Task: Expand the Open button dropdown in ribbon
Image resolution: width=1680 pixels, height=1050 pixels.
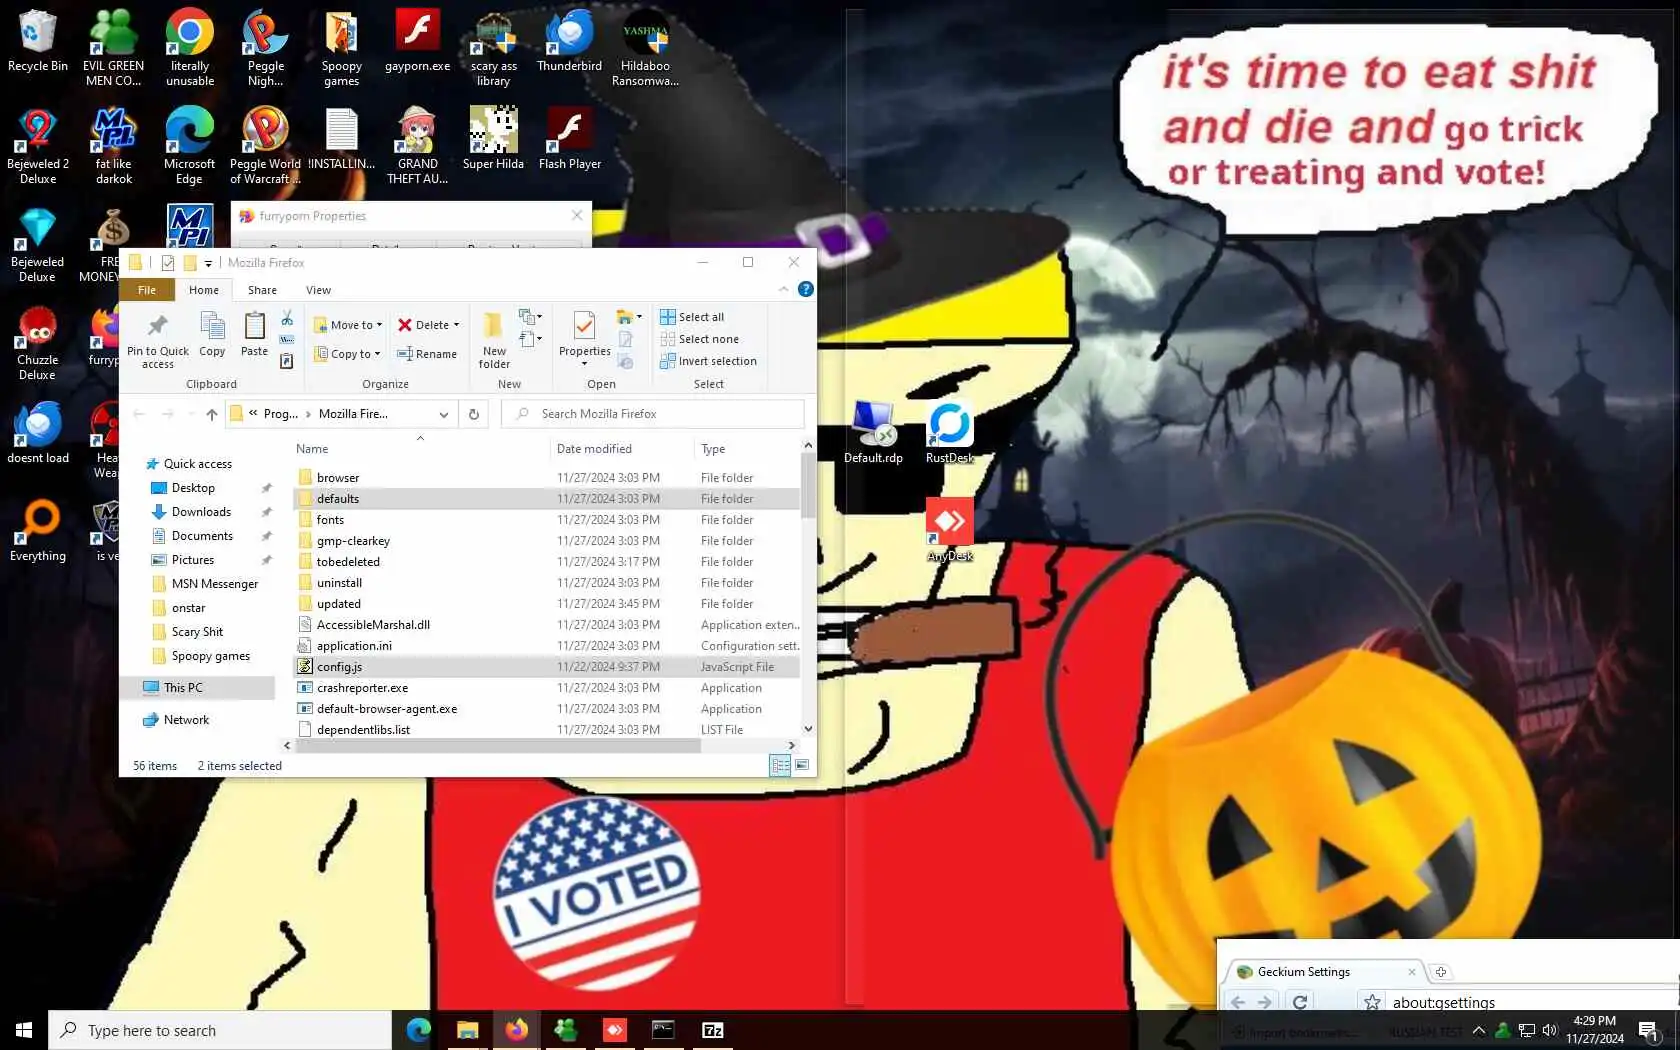Action: (x=629, y=317)
